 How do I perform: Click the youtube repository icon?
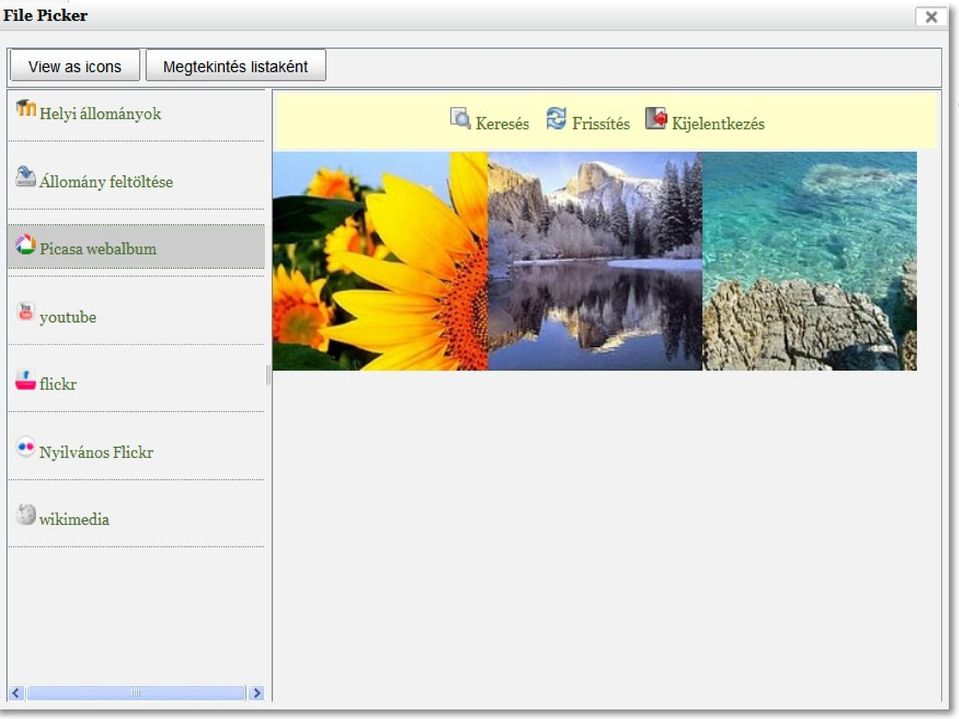[x=26, y=312]
